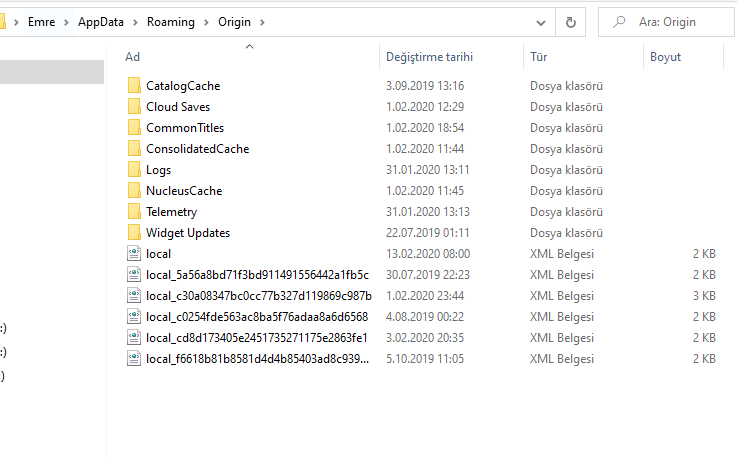Expand chevron after Origin in address bar
This screenshot has height=458, width=737.
(262, 22)
